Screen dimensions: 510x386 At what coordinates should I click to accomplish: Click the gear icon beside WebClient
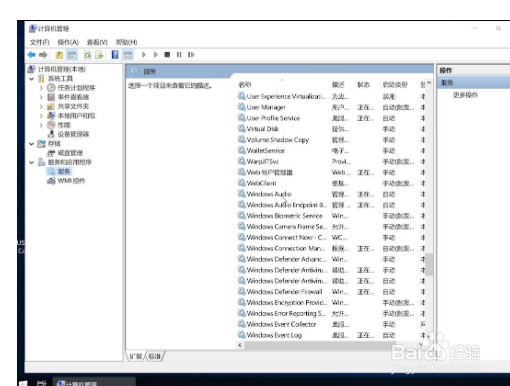pos(242,183)
